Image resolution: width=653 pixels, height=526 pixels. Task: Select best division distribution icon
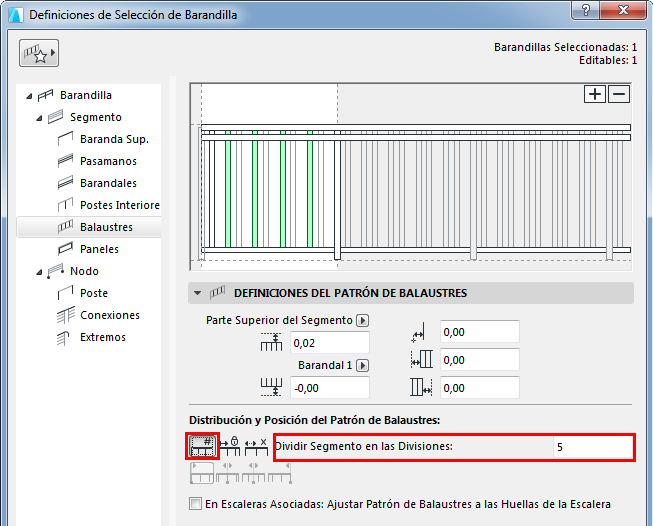(x=256, y=446)
